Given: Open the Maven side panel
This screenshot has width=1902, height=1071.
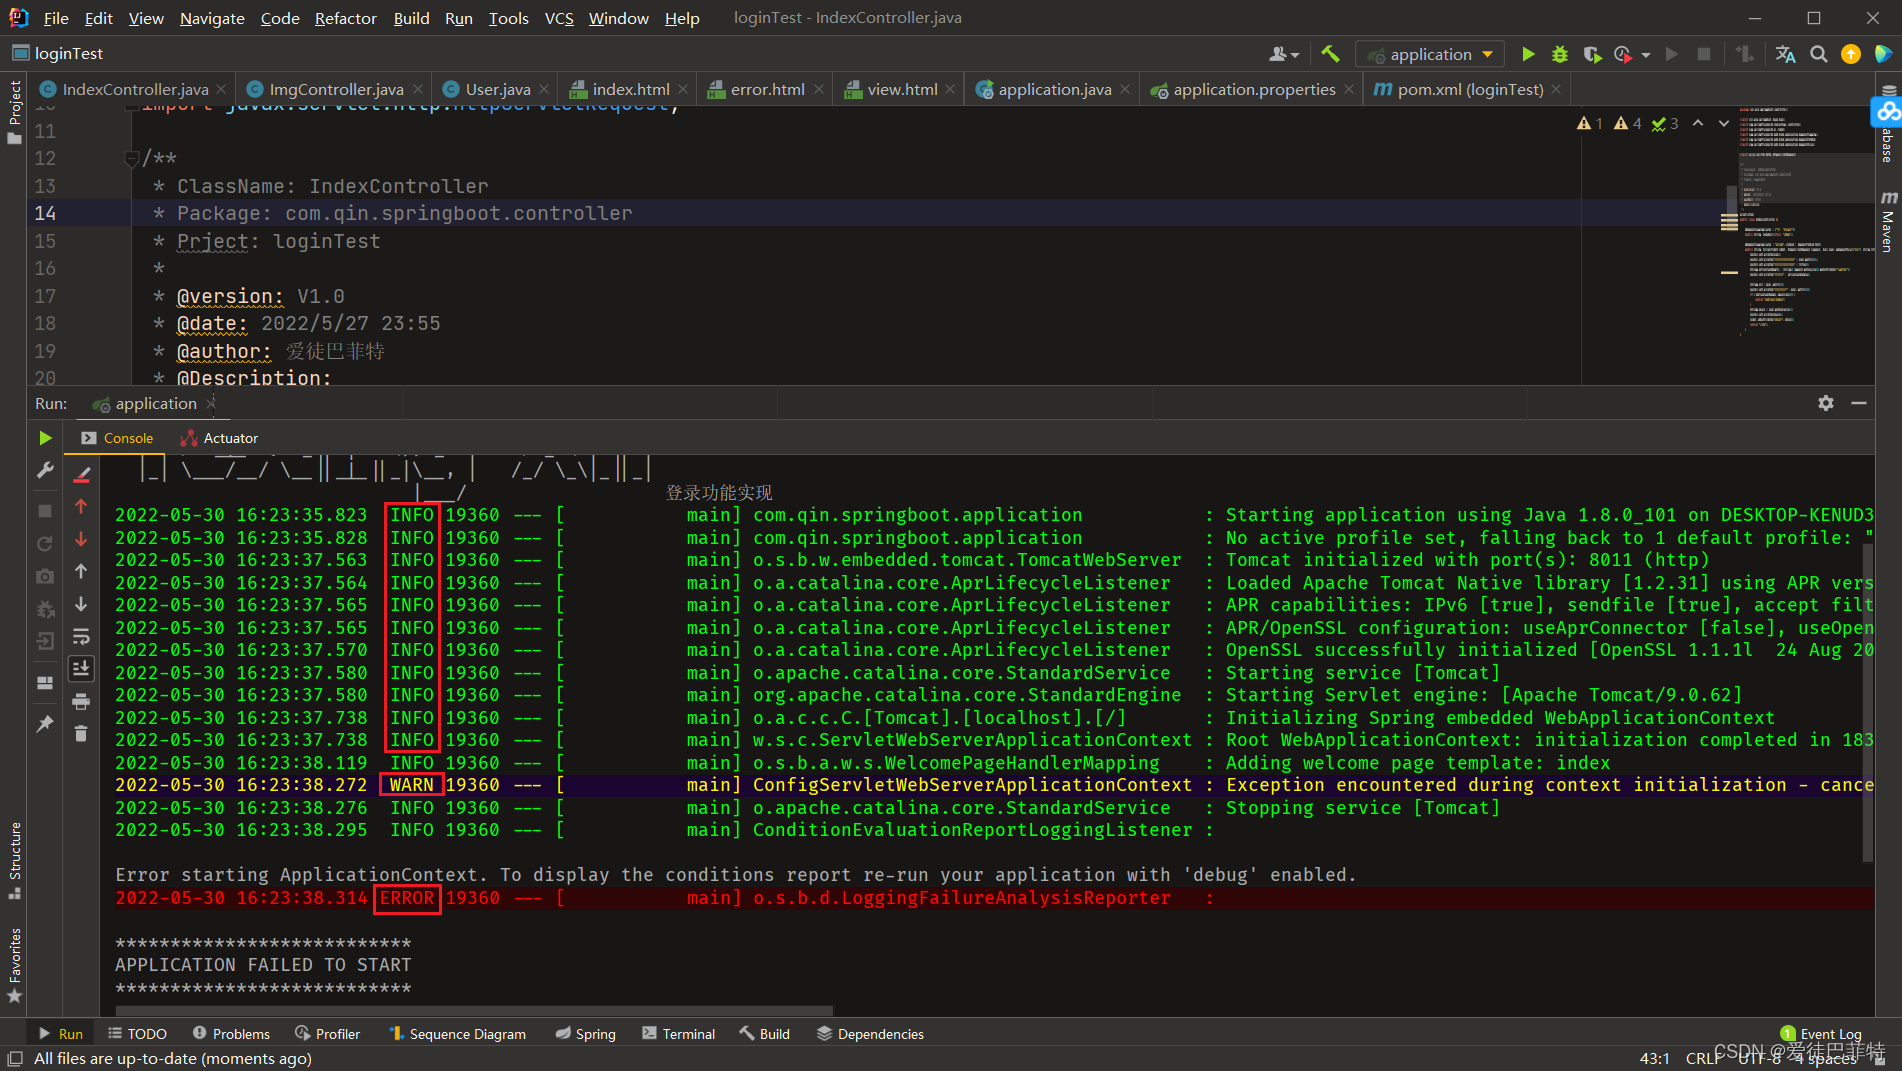Looking at the screenshot, I should tap(1888, 221).
